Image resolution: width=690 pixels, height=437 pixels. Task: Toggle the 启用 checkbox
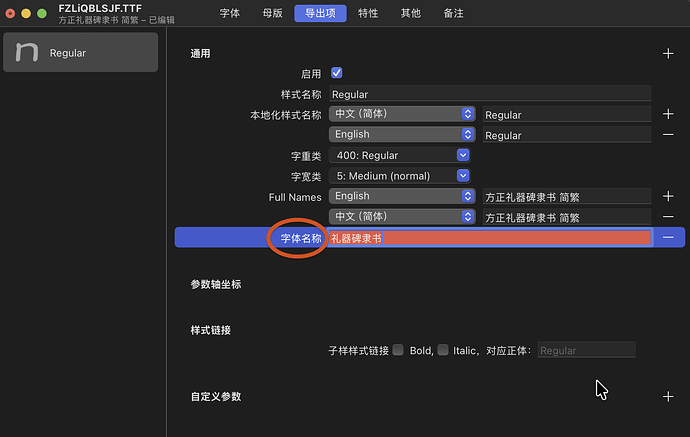(337, 73)
